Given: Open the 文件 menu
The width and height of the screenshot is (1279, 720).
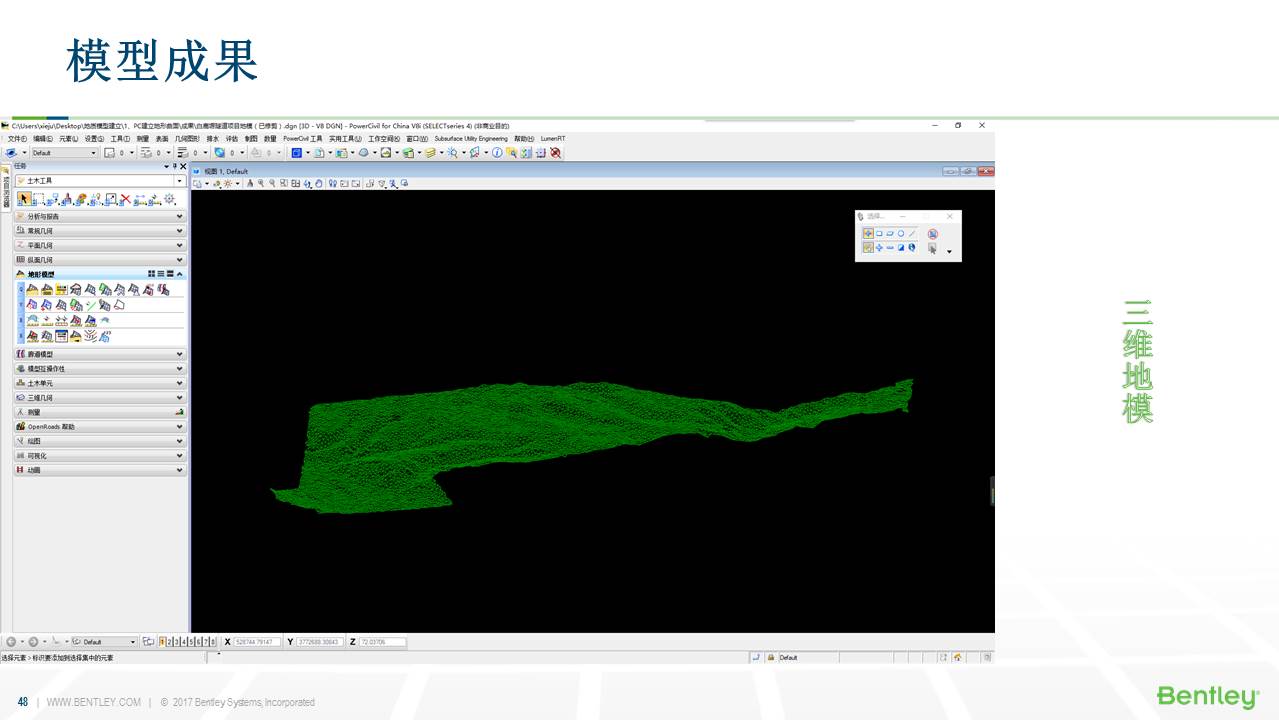Looking at the screenshot, I should click(x=17, y=139).
